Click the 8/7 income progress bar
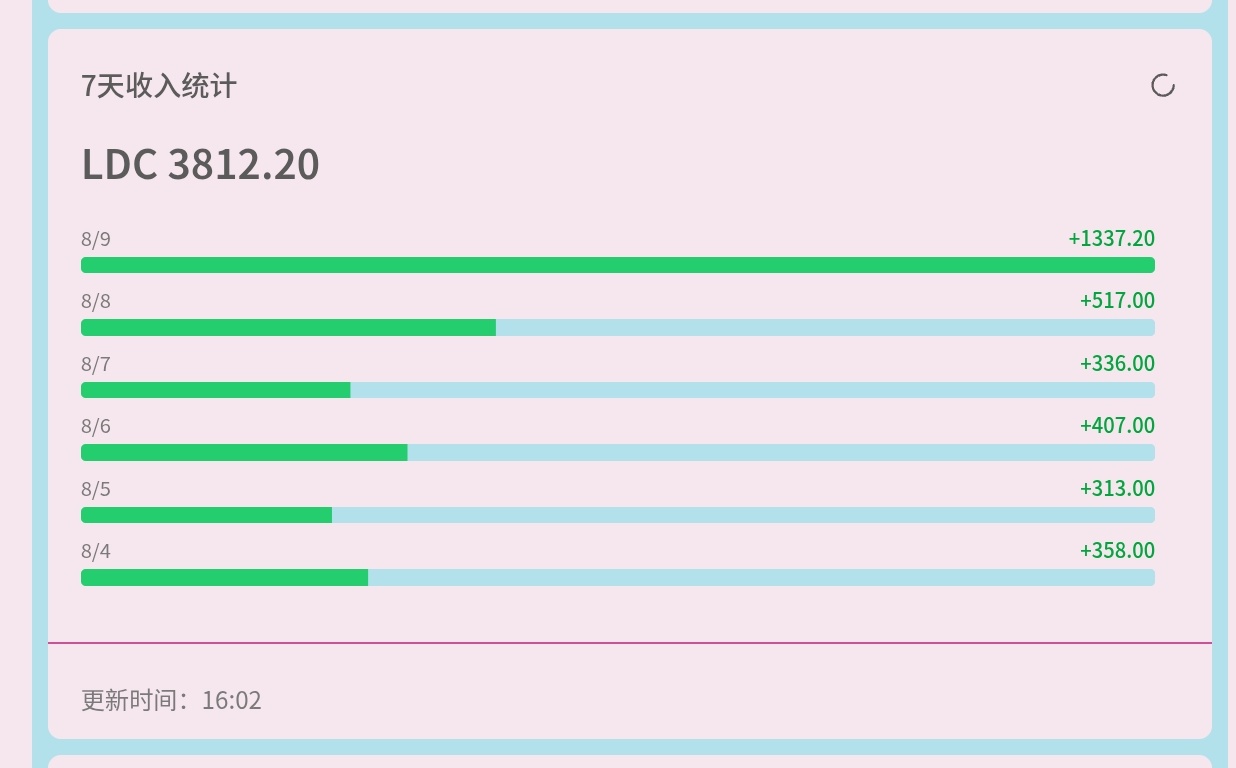Screen dimensions: 1236x768 point(618,390)
